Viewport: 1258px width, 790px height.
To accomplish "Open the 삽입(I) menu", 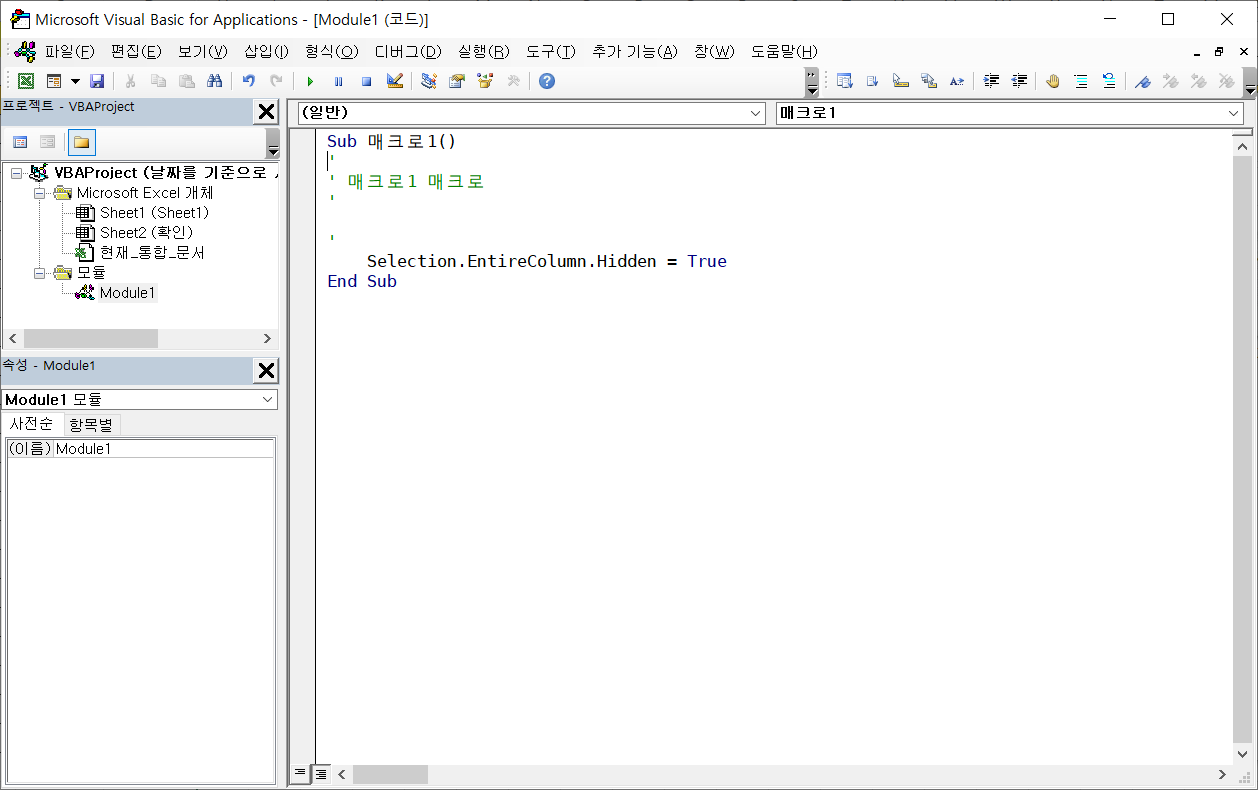I will [266, 51].
